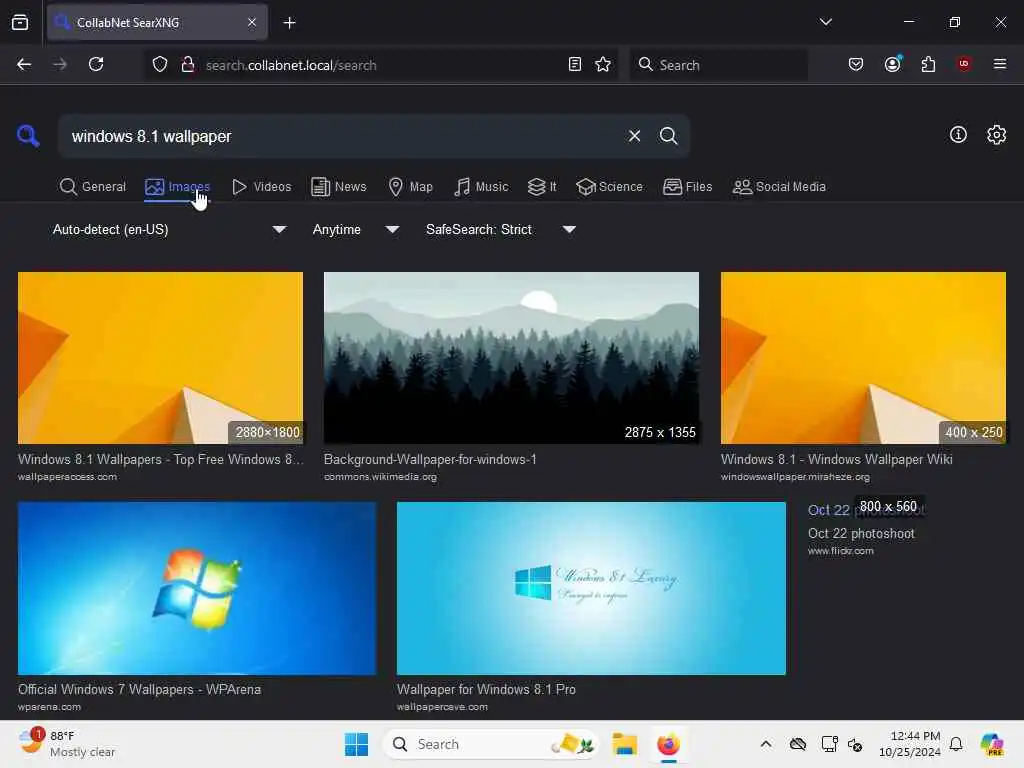Viewport: 1024px width, 768px height.
Task: Open Extensions puzzle icon
Action: pos(928,64)
